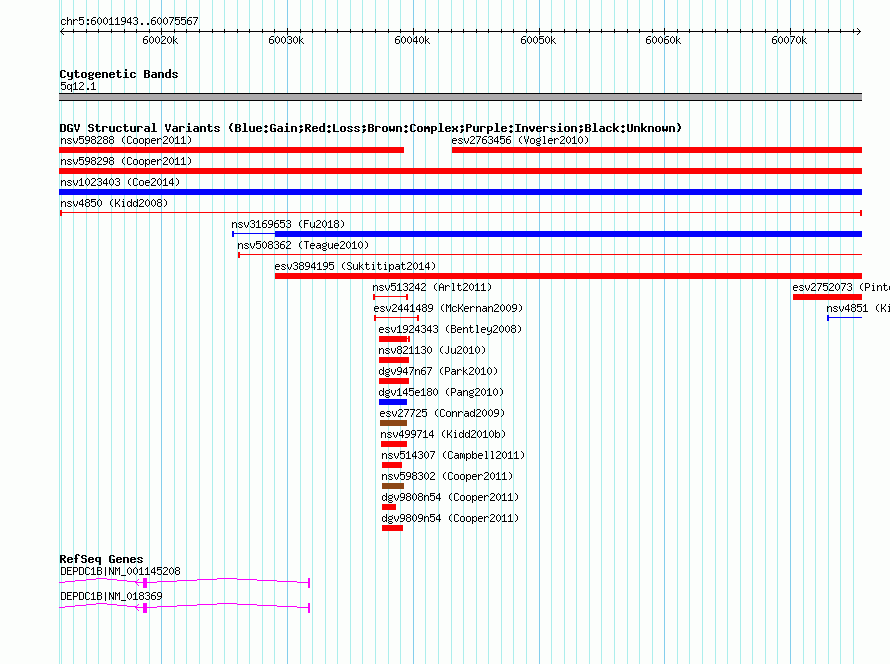Click the blue nsv1023403 gain bar
Viewport: 890px width, 664px height.
tap(460, 192)
